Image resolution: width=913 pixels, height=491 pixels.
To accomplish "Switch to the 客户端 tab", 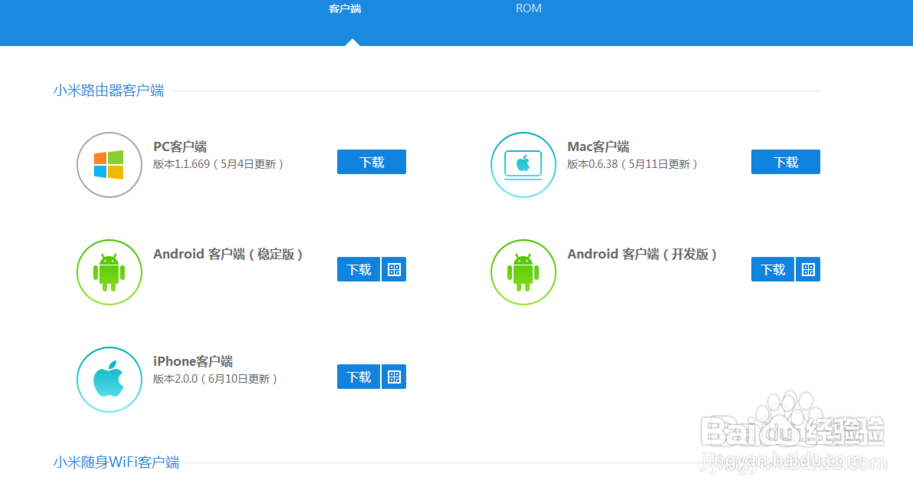I will tap(345, 9).
